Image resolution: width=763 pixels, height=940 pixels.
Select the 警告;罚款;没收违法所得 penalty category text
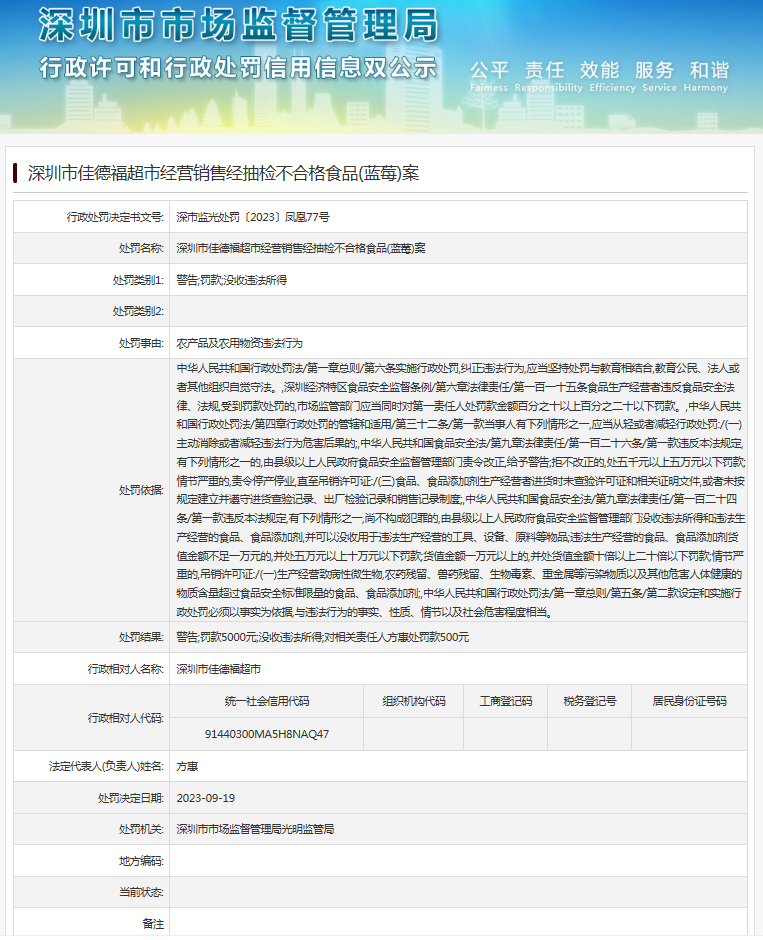(231, 280)
